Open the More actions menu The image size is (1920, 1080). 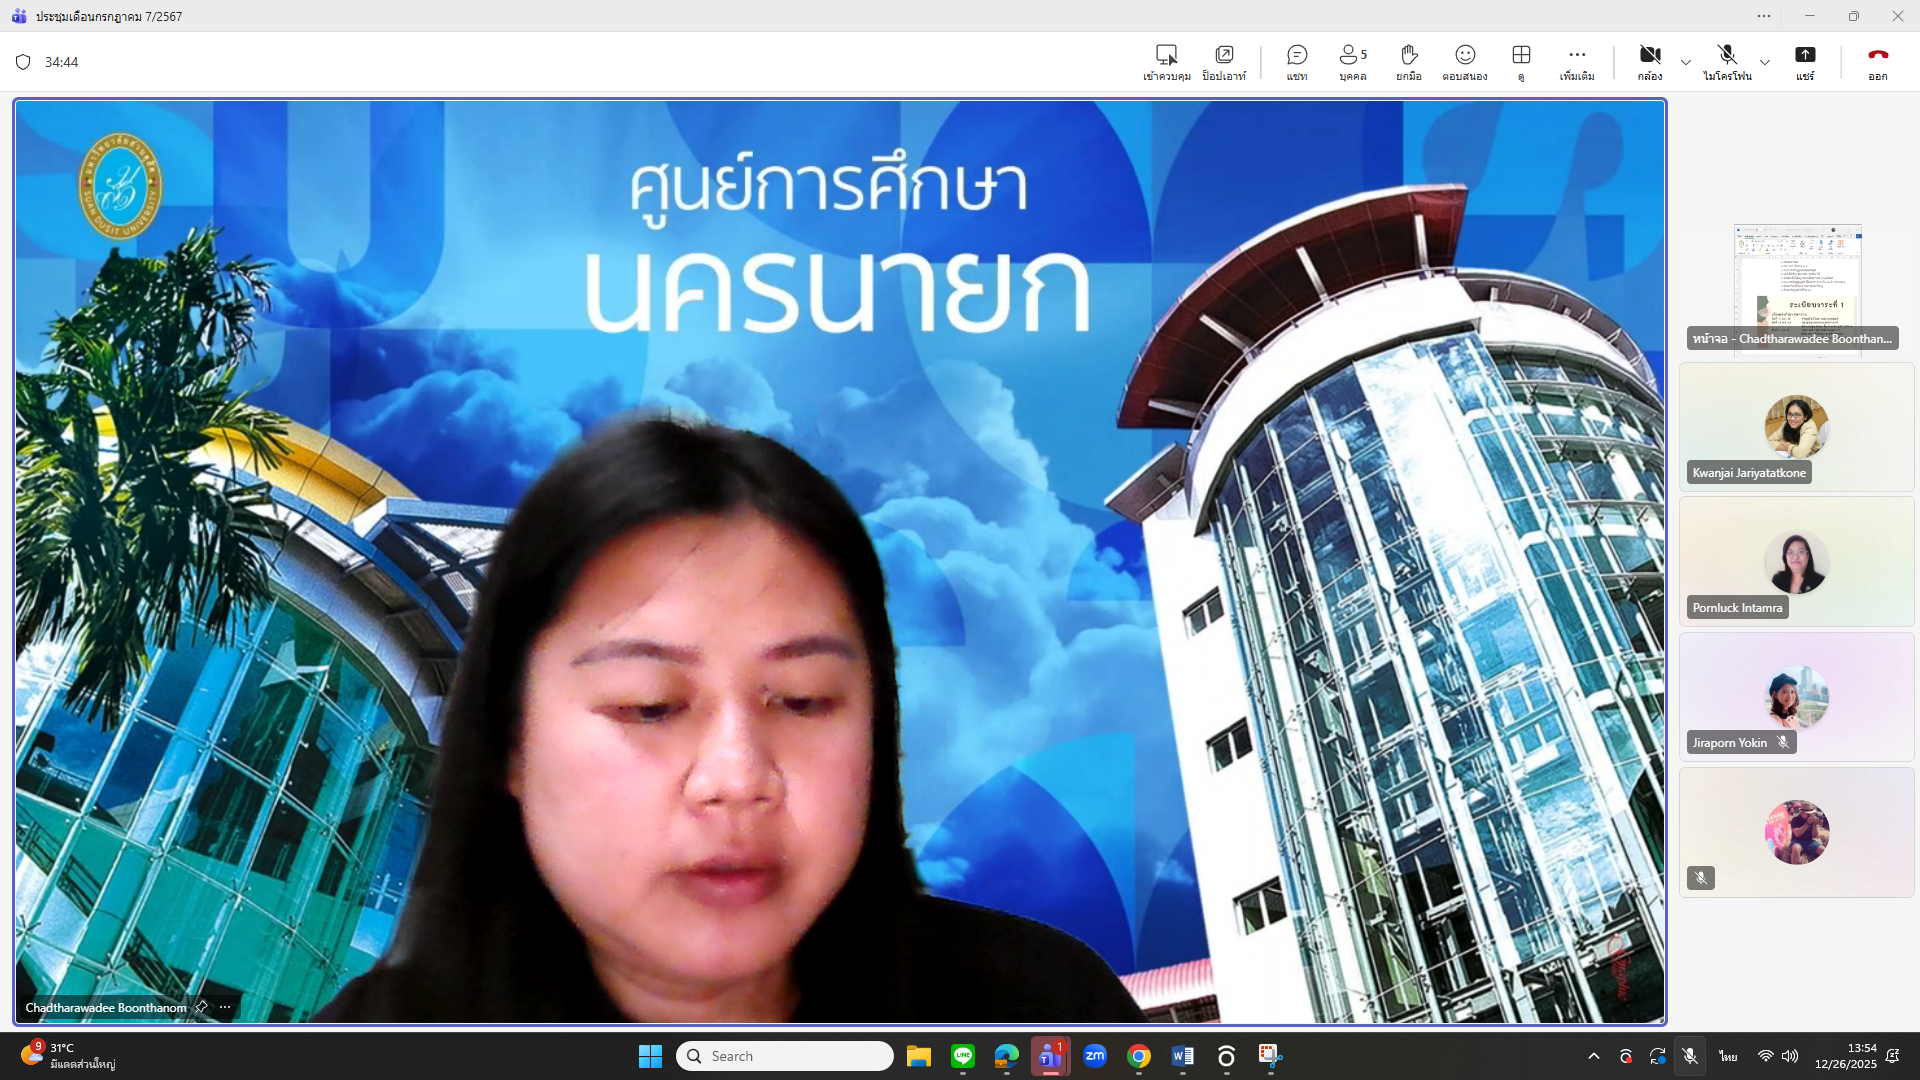1577,62
